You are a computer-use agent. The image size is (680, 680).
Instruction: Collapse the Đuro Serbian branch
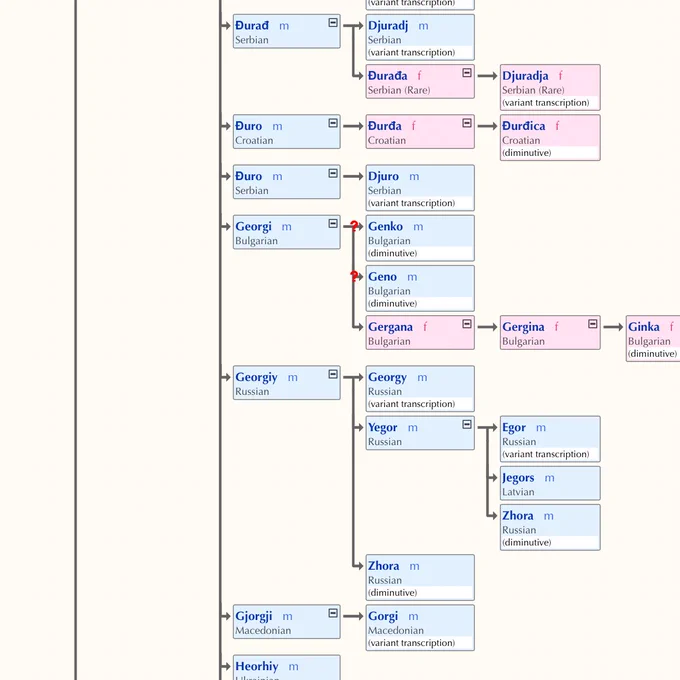(x=333, y=173)
